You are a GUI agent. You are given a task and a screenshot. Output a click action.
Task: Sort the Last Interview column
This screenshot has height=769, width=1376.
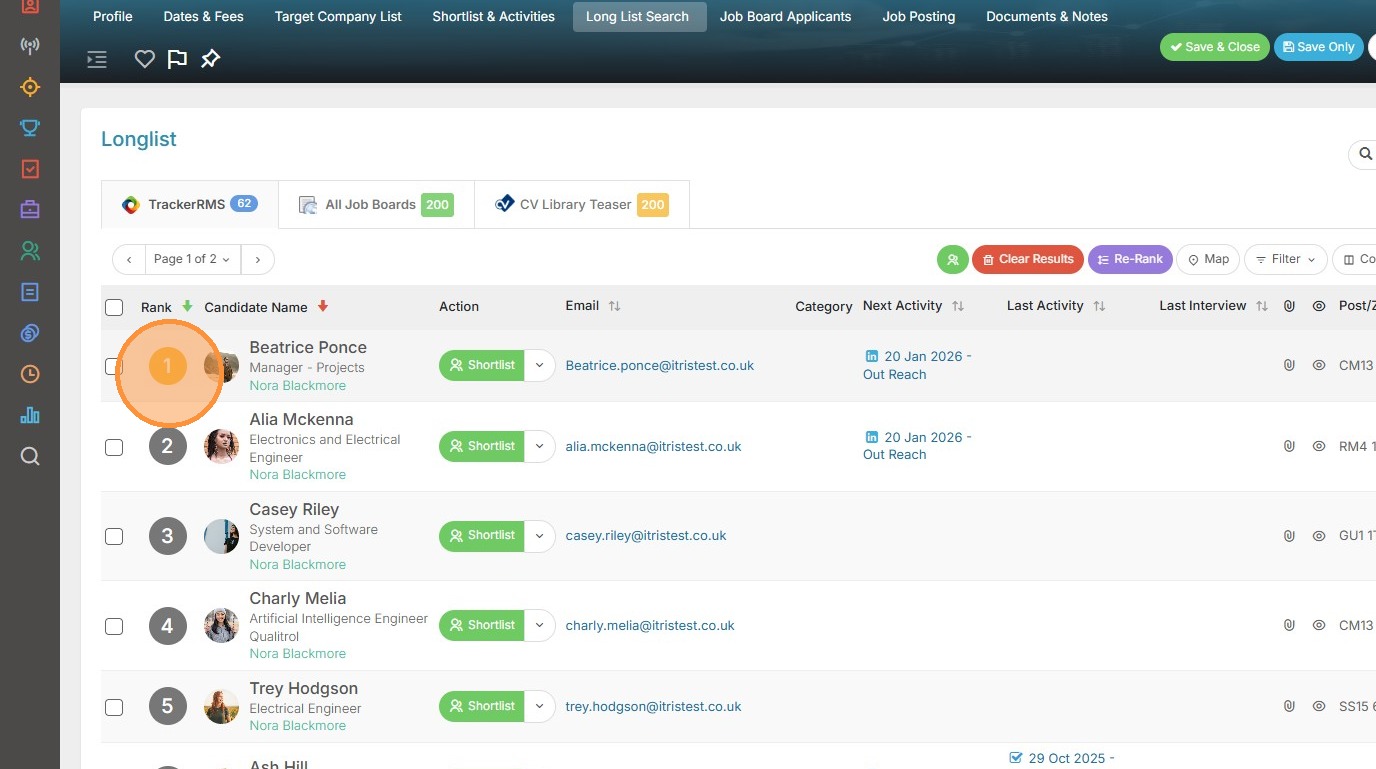1262,306
